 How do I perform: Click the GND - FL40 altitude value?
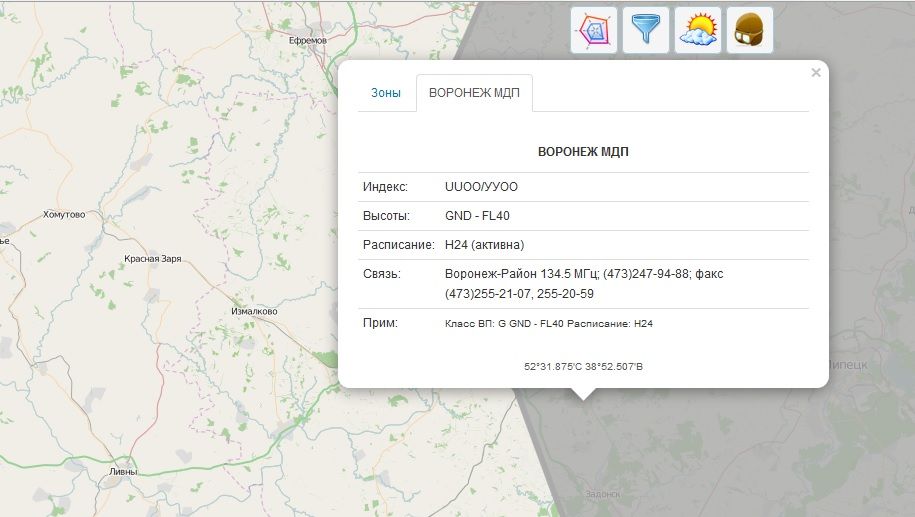pyautogui.click(x=478, y=216)
